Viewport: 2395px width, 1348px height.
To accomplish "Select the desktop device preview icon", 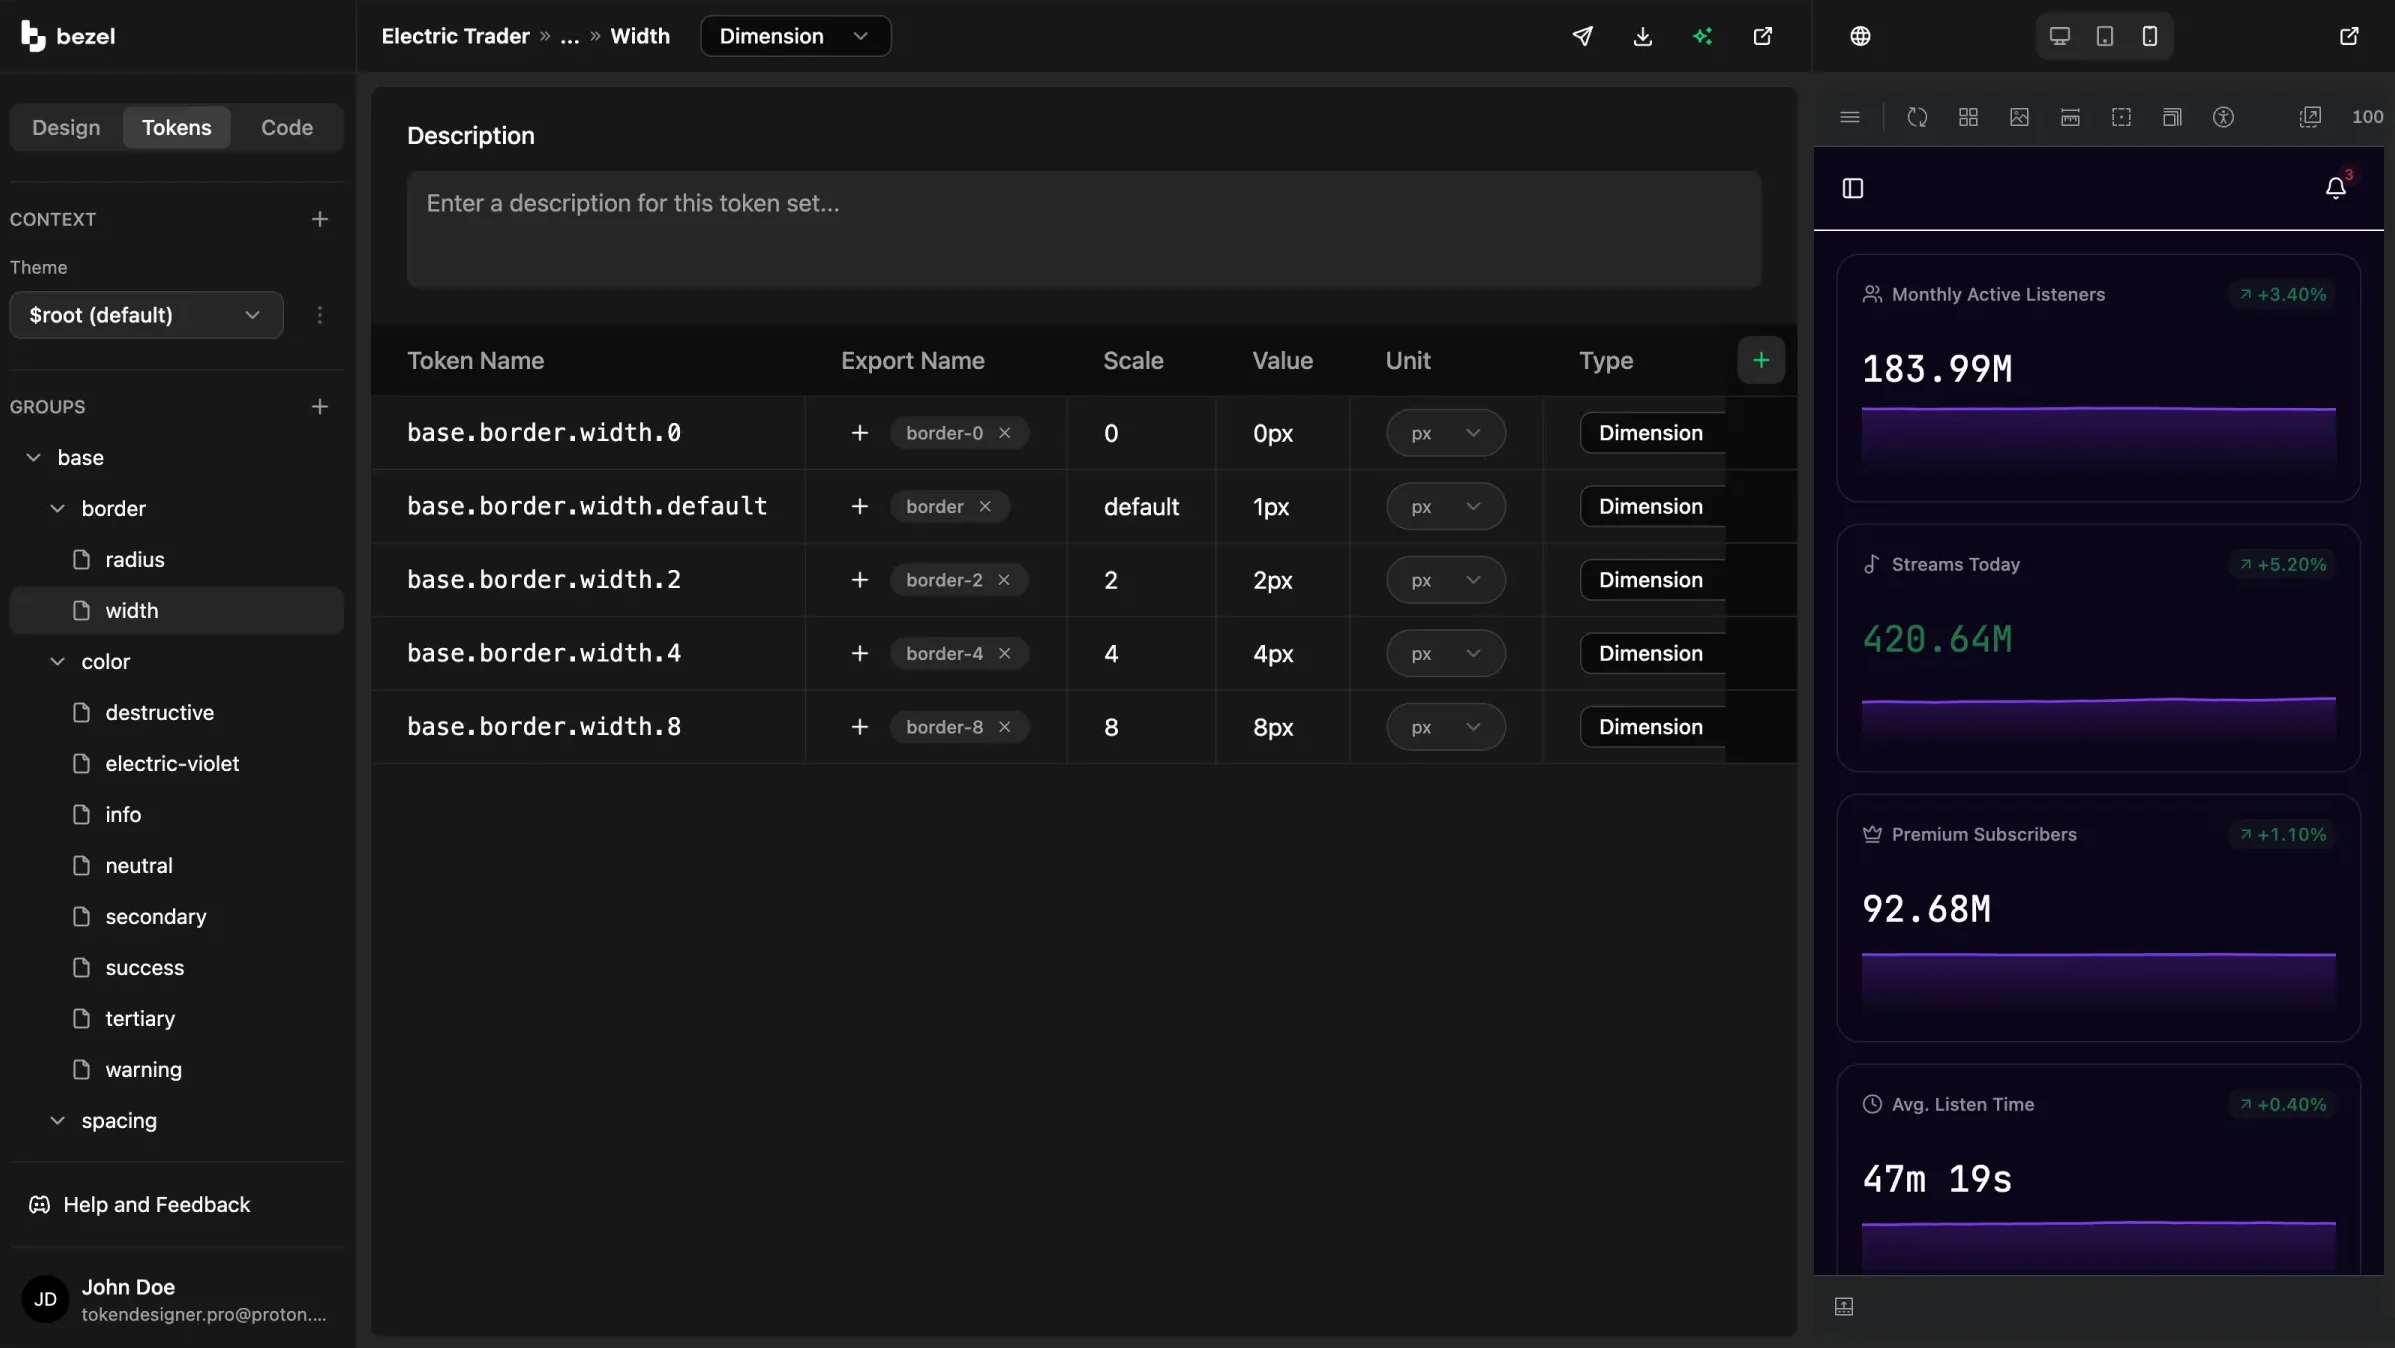I will click(x=2059, y=36).
